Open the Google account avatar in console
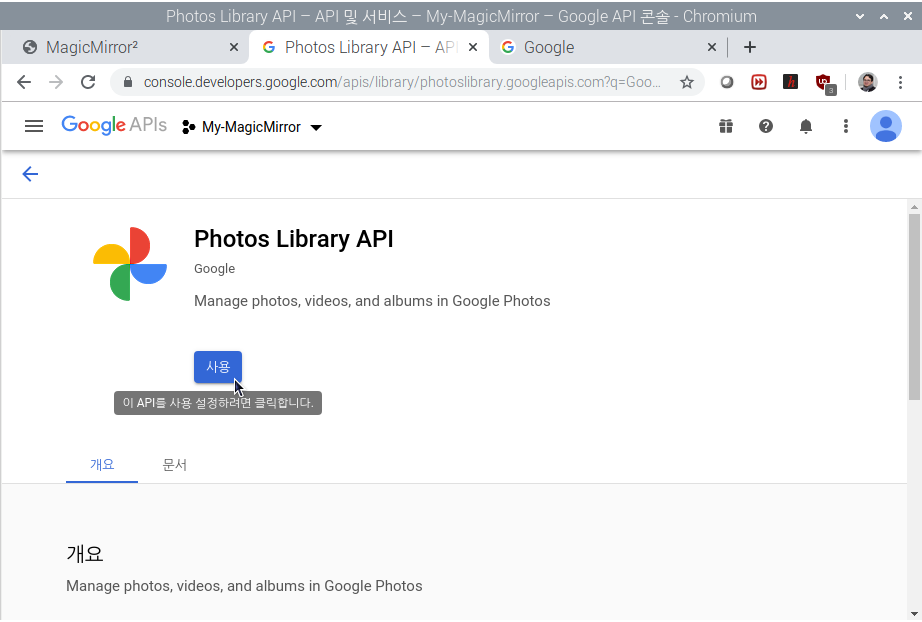The image size is (922, 622). click(x=886, y=126)
